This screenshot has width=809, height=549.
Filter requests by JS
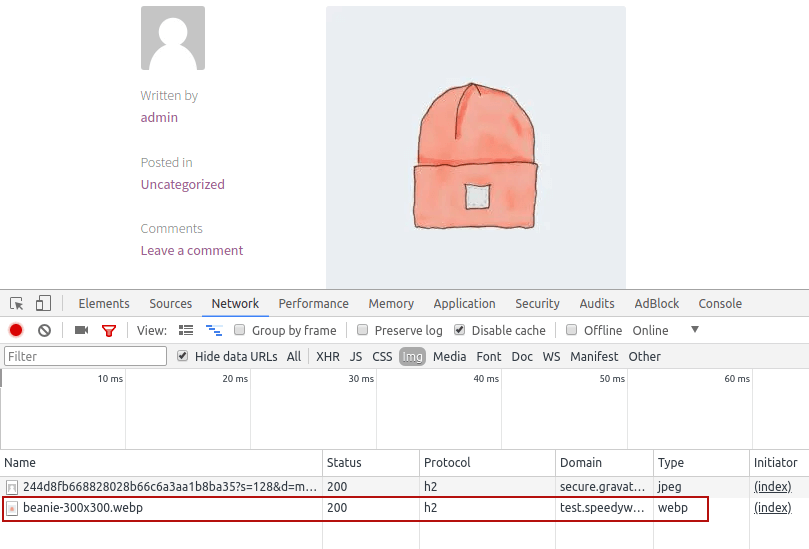click(x=356, y=357)
